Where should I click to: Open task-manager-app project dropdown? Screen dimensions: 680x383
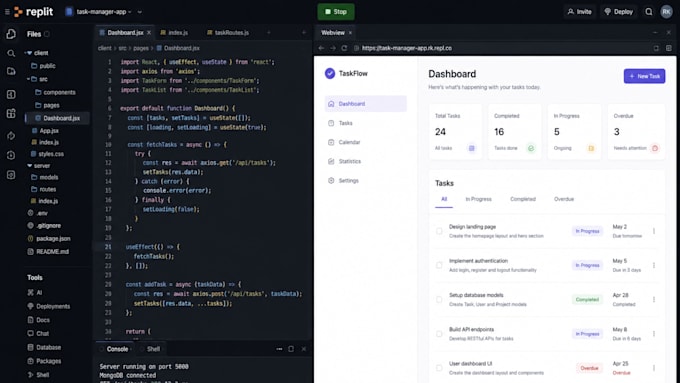(98, 12)
